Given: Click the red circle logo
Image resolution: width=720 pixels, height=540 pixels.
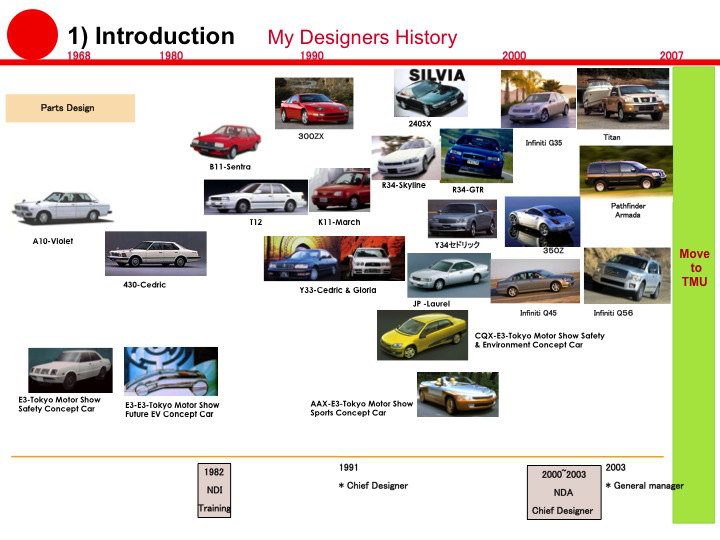Looking at the screenshot, I should tap(32, 34).
